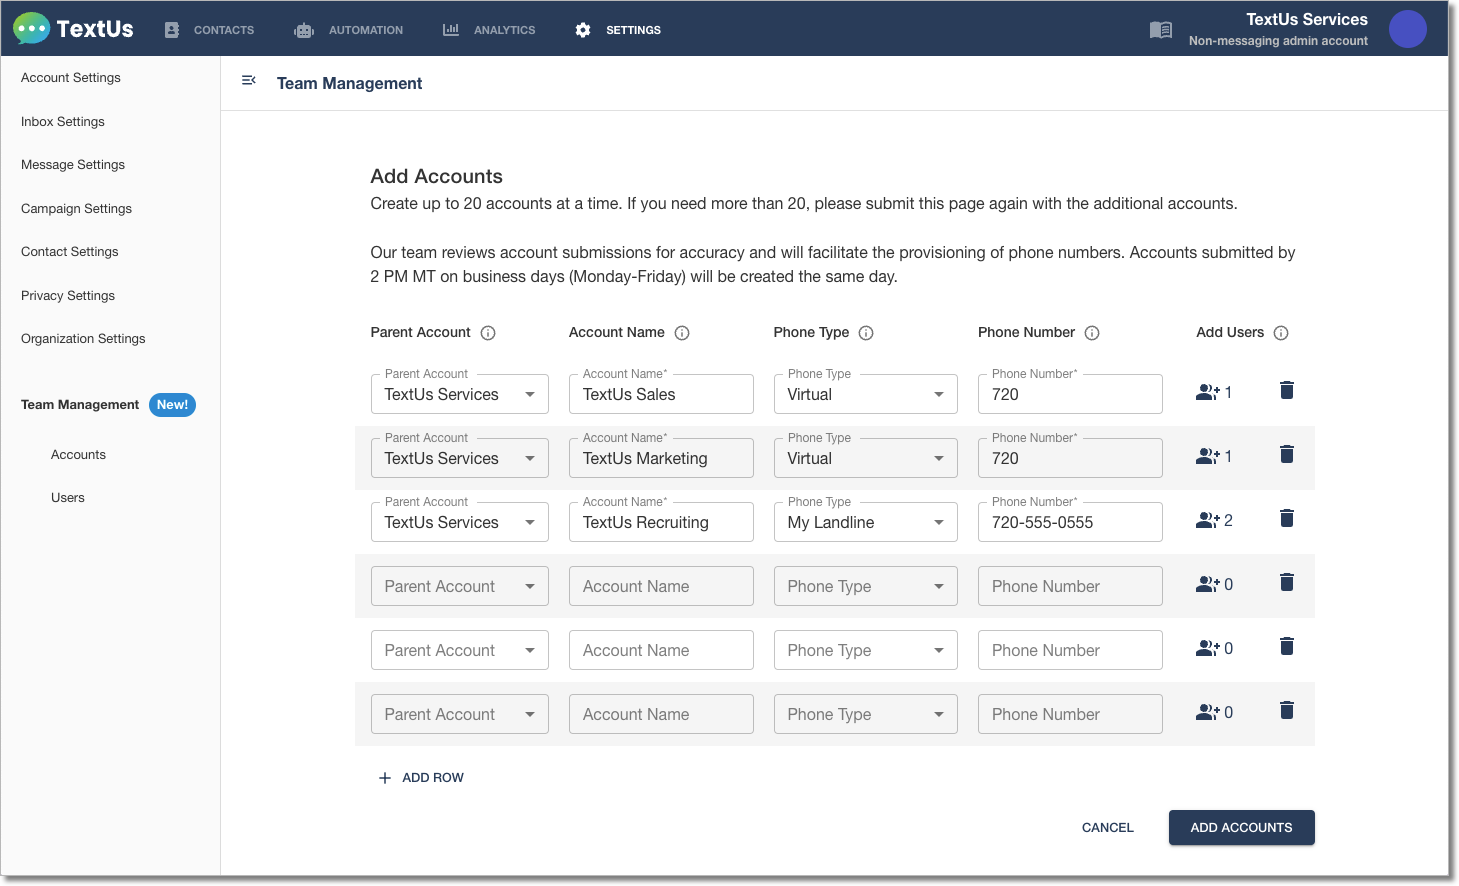Click the user avatar circle
Viewport: 1459px width, 886px height.
[x=1408, y=29]
